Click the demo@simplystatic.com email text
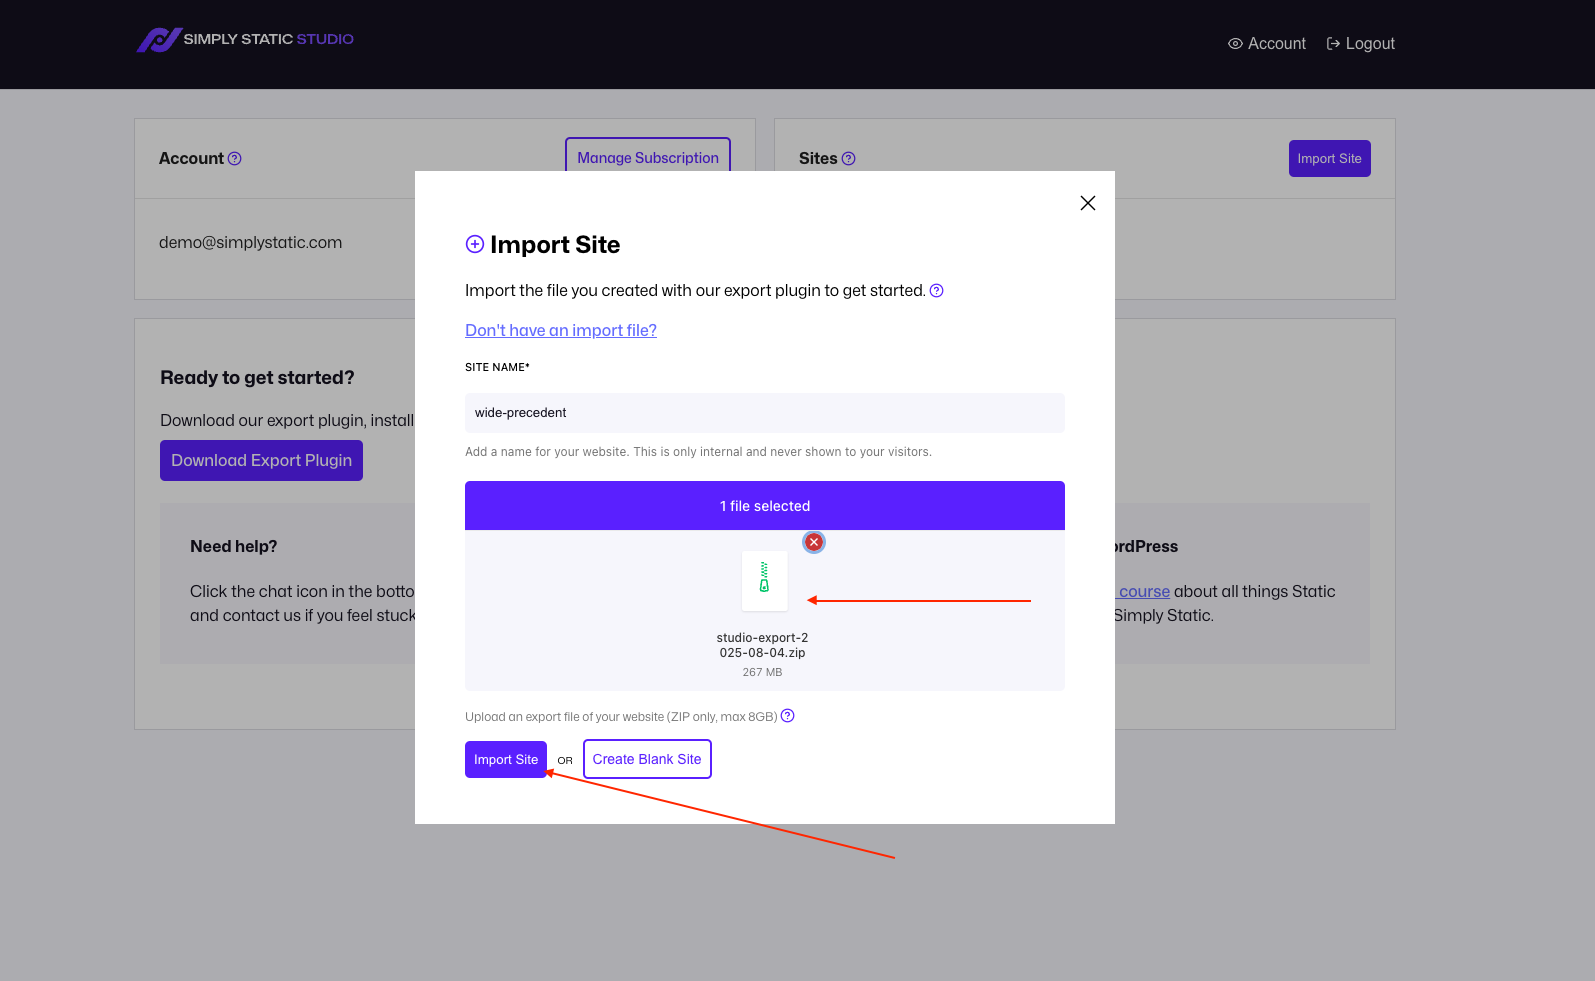 [250, 243]
